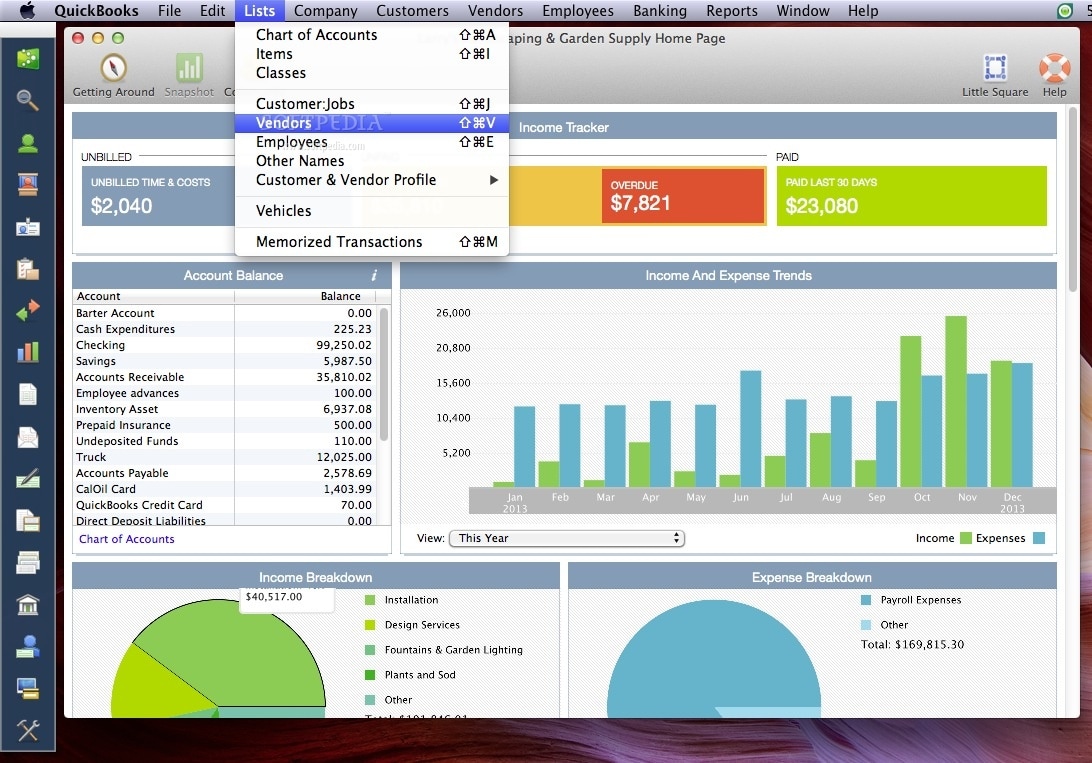This screenshot has width=1092, height=763.
Task: Click the blue person with check sidebar icon
Action: [x=28, y=647]
